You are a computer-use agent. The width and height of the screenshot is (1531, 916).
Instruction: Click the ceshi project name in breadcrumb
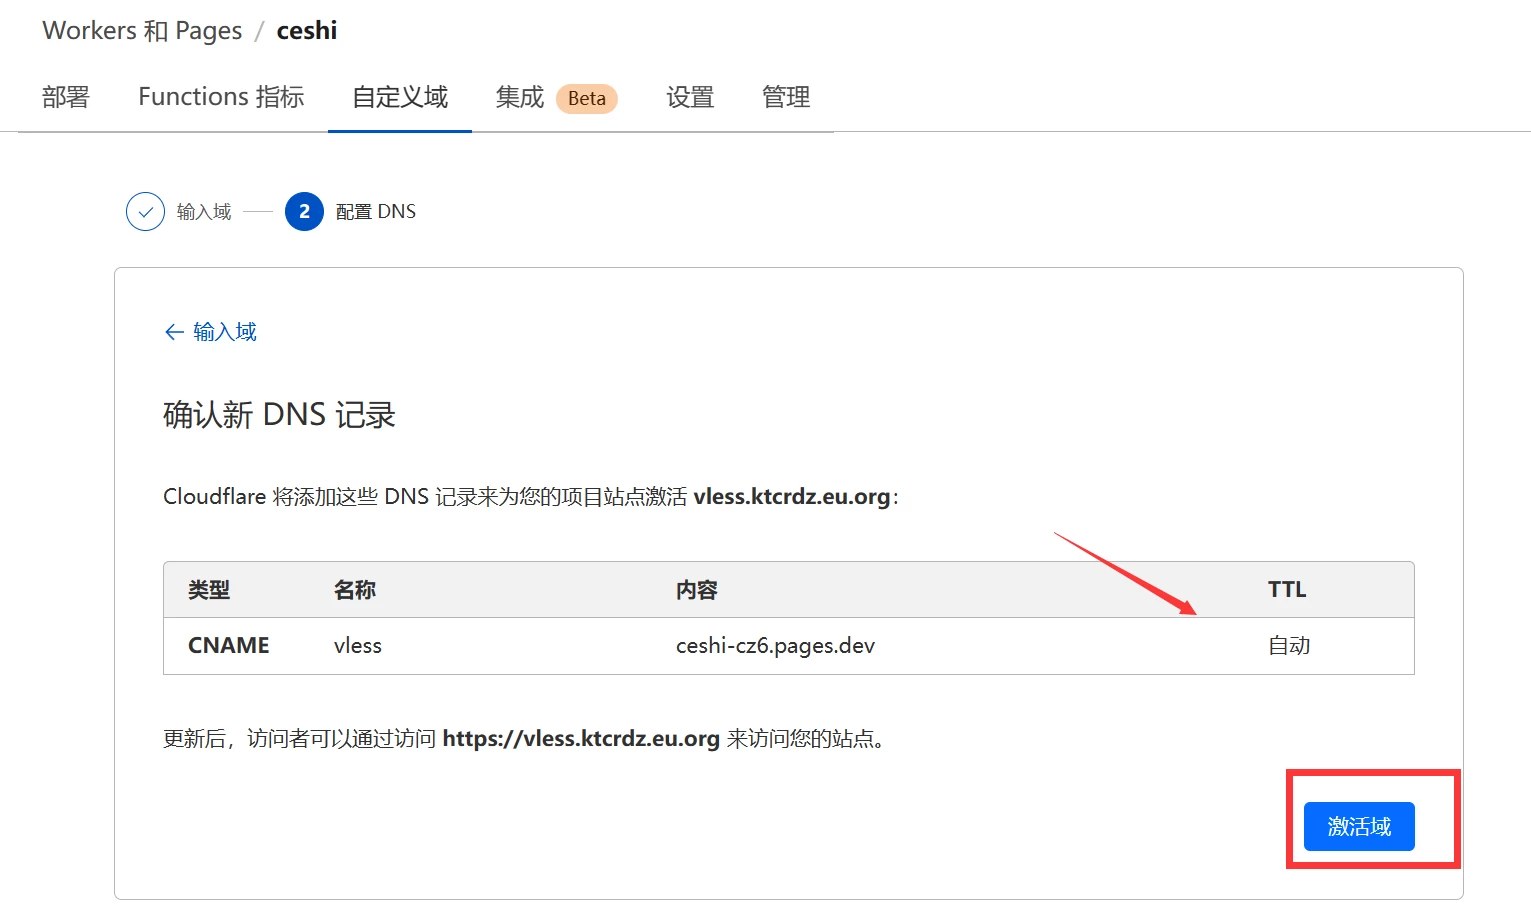(x=307, y=31)
